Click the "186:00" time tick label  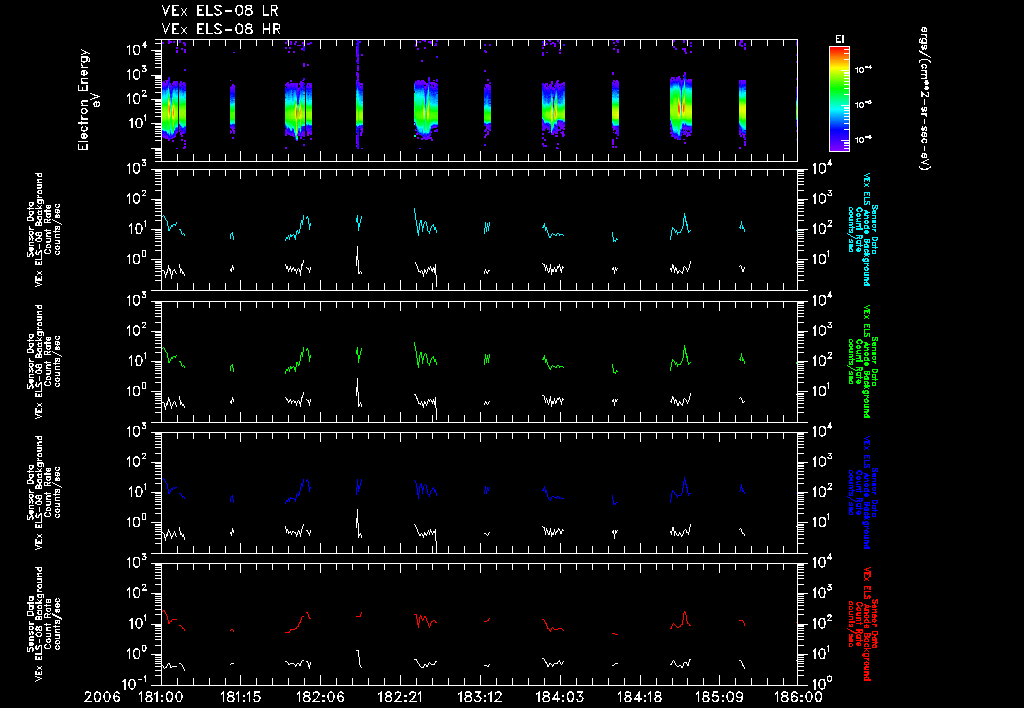tap(798, 698)
